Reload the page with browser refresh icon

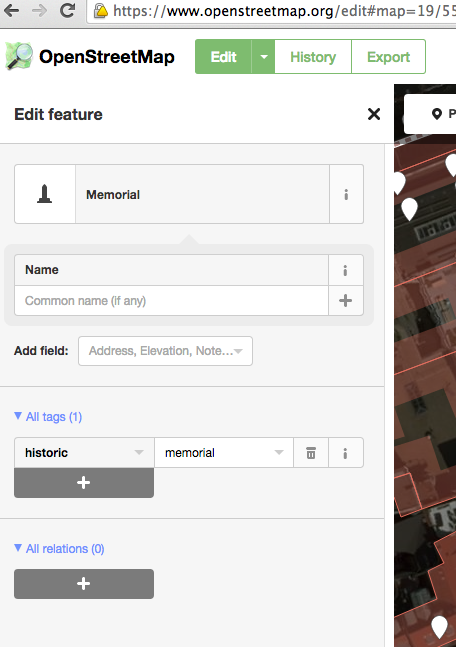pyautogui.click(x=67, y=11)
